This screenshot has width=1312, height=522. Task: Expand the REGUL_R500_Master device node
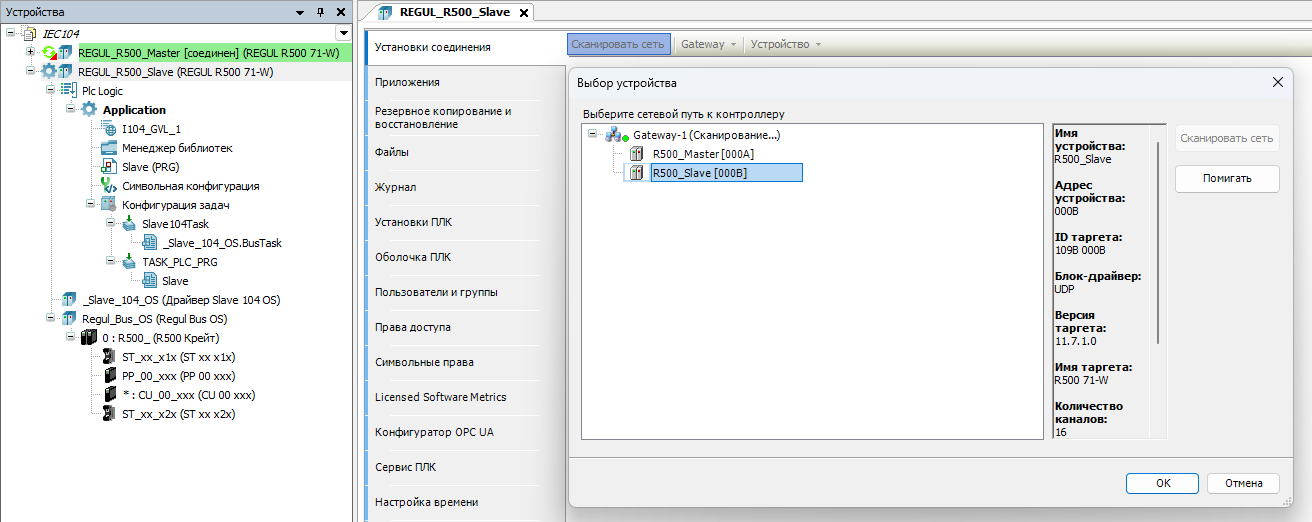30,52
